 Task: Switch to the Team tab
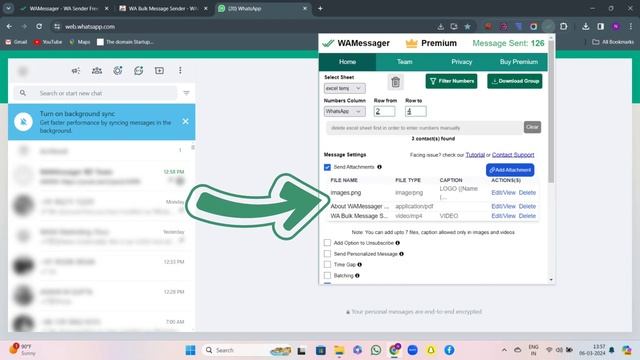tap(404, 62)
